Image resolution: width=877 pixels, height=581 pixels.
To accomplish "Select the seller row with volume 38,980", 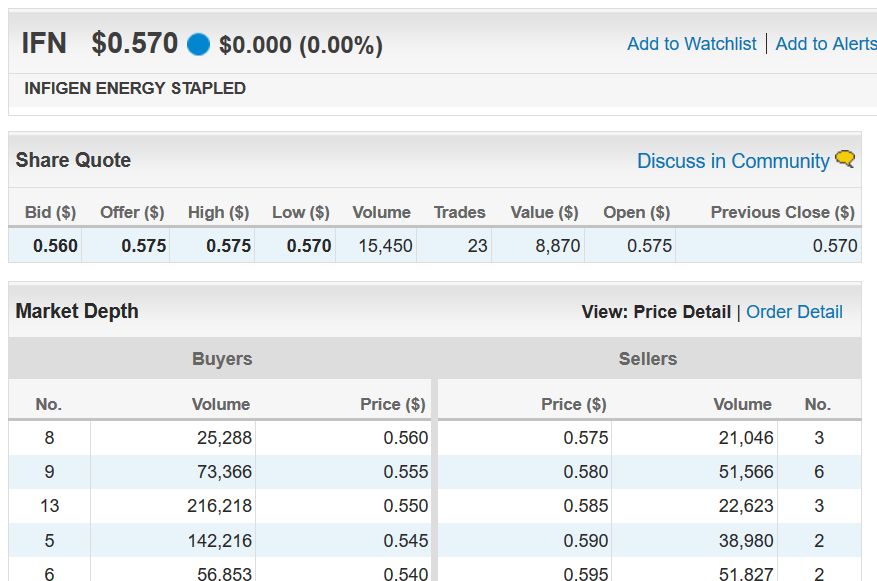I will coord(649,541).
